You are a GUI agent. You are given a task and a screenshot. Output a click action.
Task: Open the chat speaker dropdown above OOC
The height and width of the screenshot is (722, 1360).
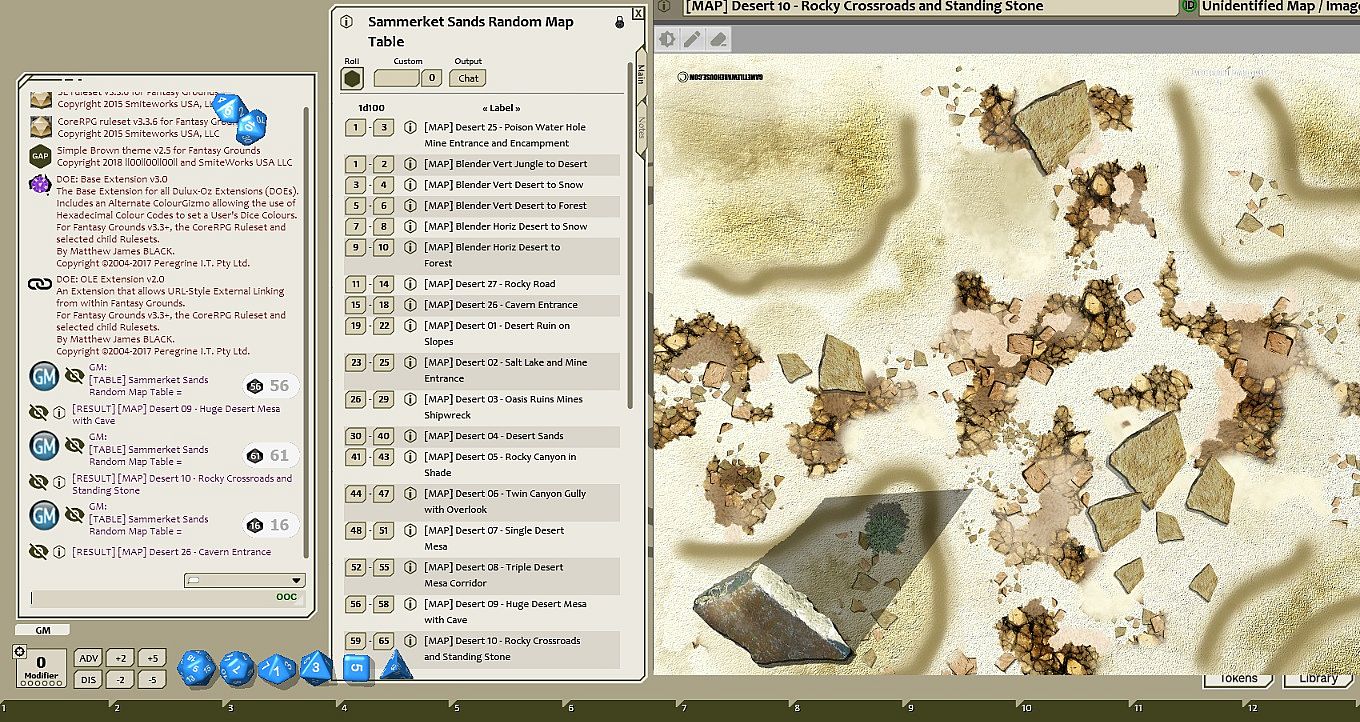click(x=245, y=580)
